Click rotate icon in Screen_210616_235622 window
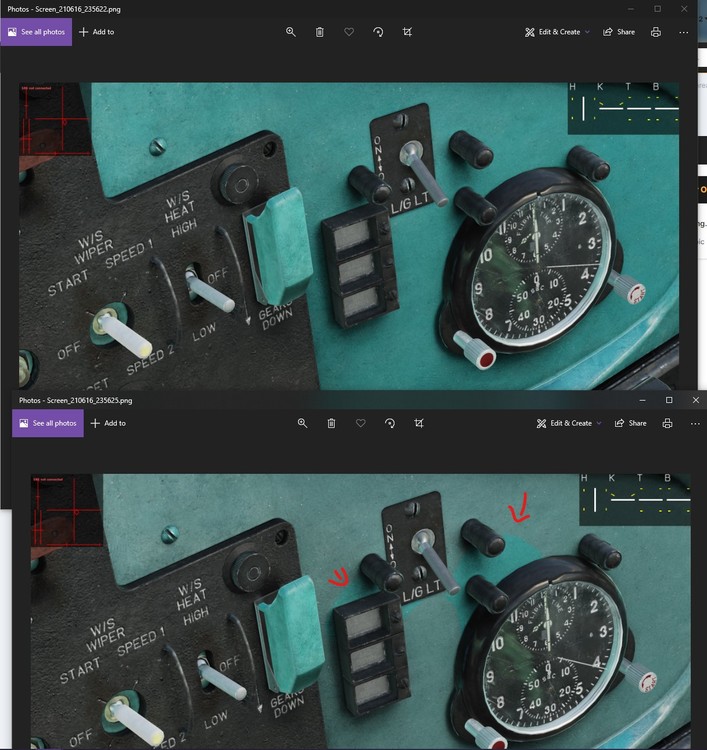 point(378,32)
